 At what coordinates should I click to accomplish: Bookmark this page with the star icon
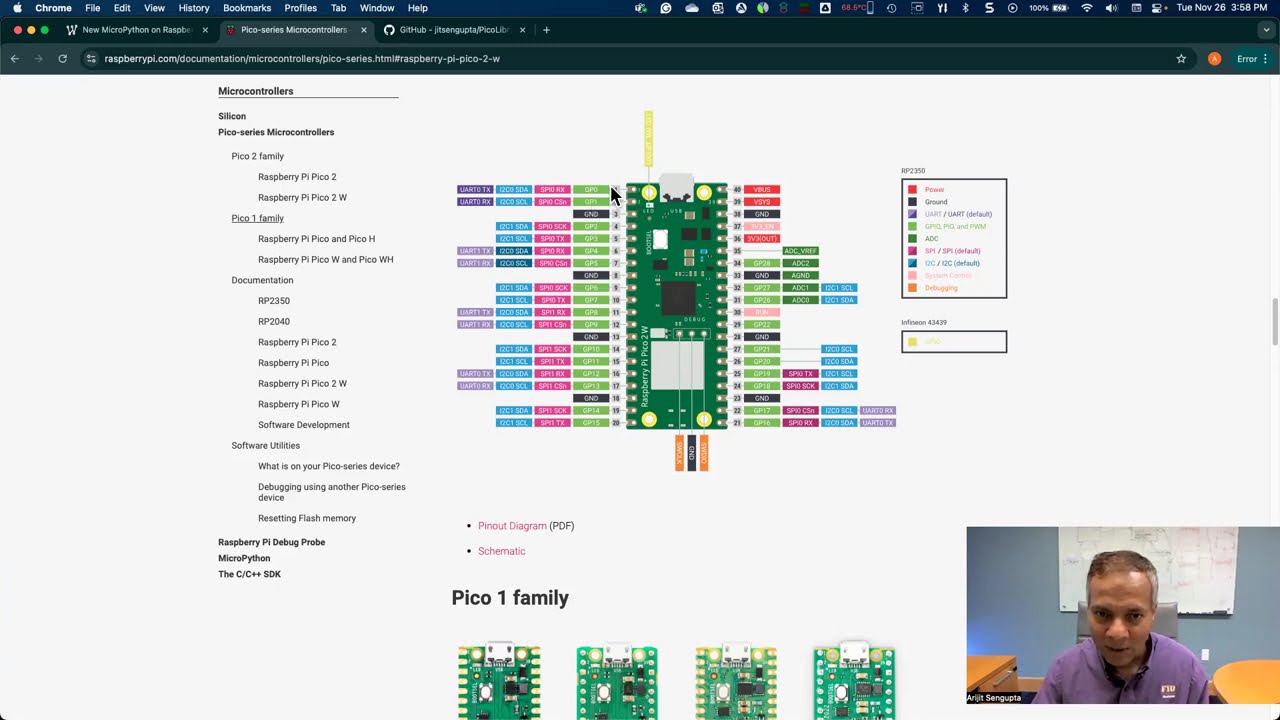click(x=1181, y=59)
